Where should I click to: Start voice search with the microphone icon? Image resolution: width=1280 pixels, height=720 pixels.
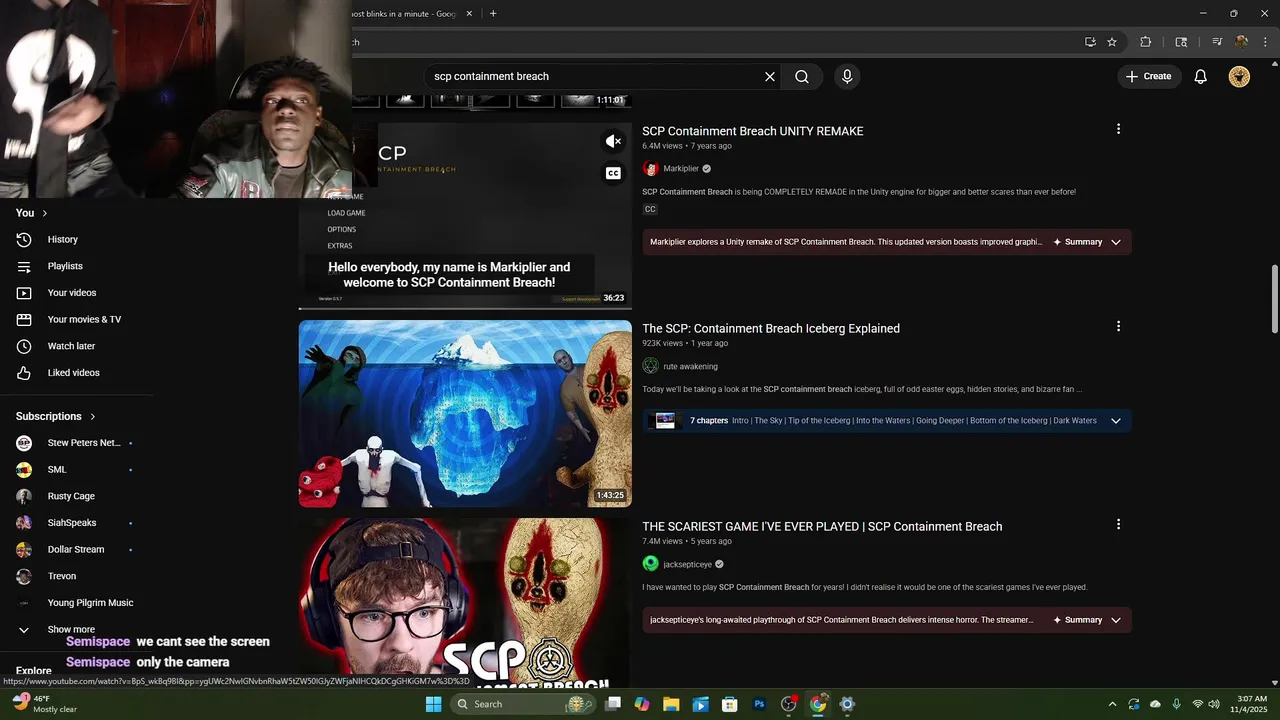coord(847,76)
